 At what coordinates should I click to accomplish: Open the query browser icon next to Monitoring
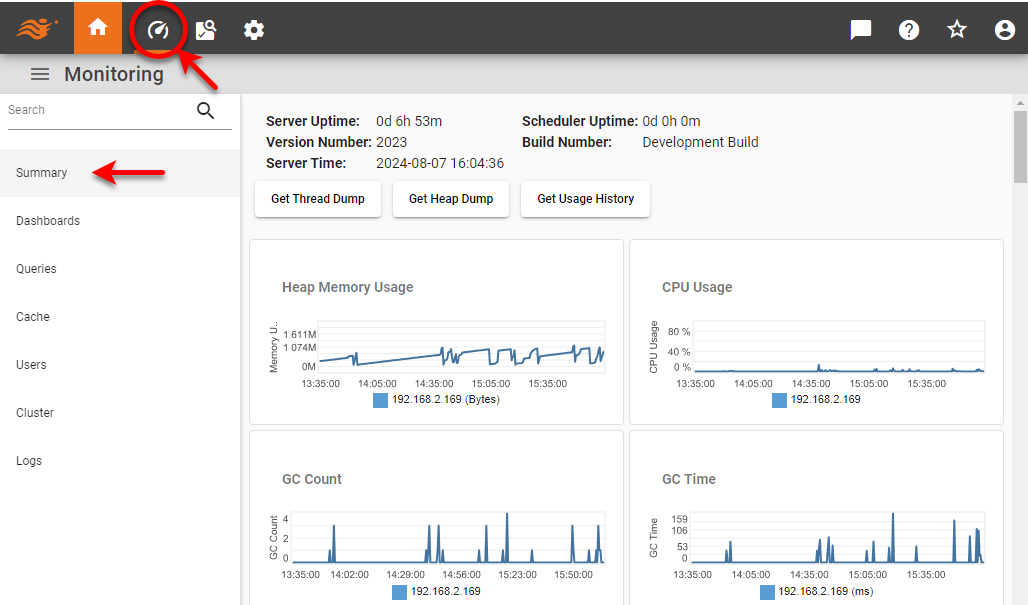(205, 29)
